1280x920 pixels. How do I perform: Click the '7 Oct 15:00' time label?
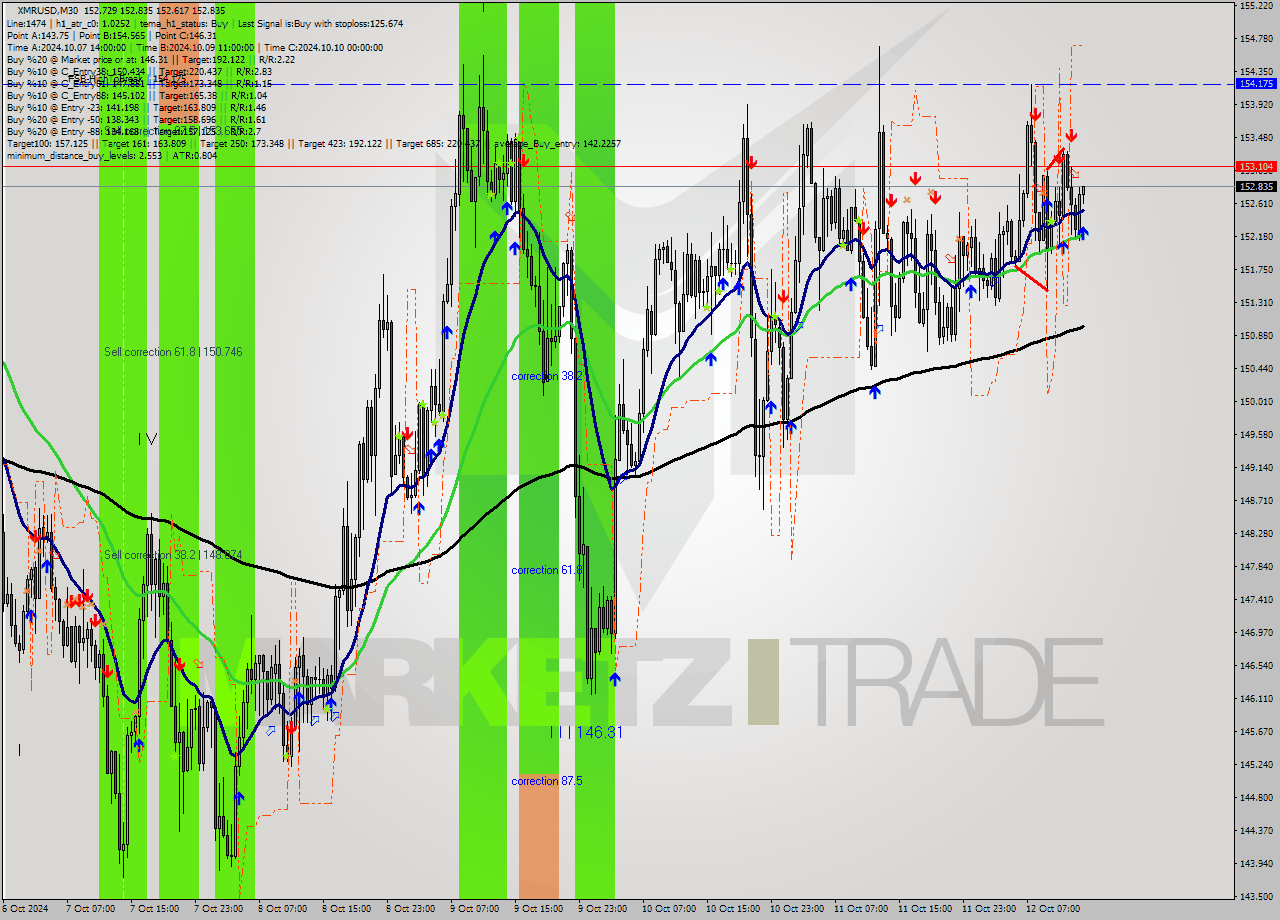[x=154, y=909]
